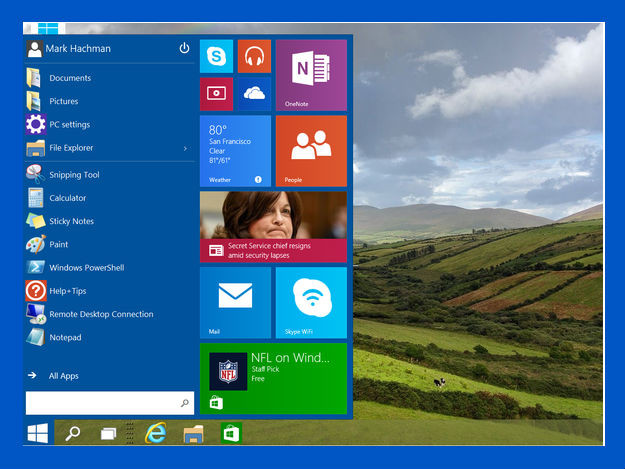Open the NFL on Windows store tile
This screenshot has width=625, height=469.
[273, 379]
